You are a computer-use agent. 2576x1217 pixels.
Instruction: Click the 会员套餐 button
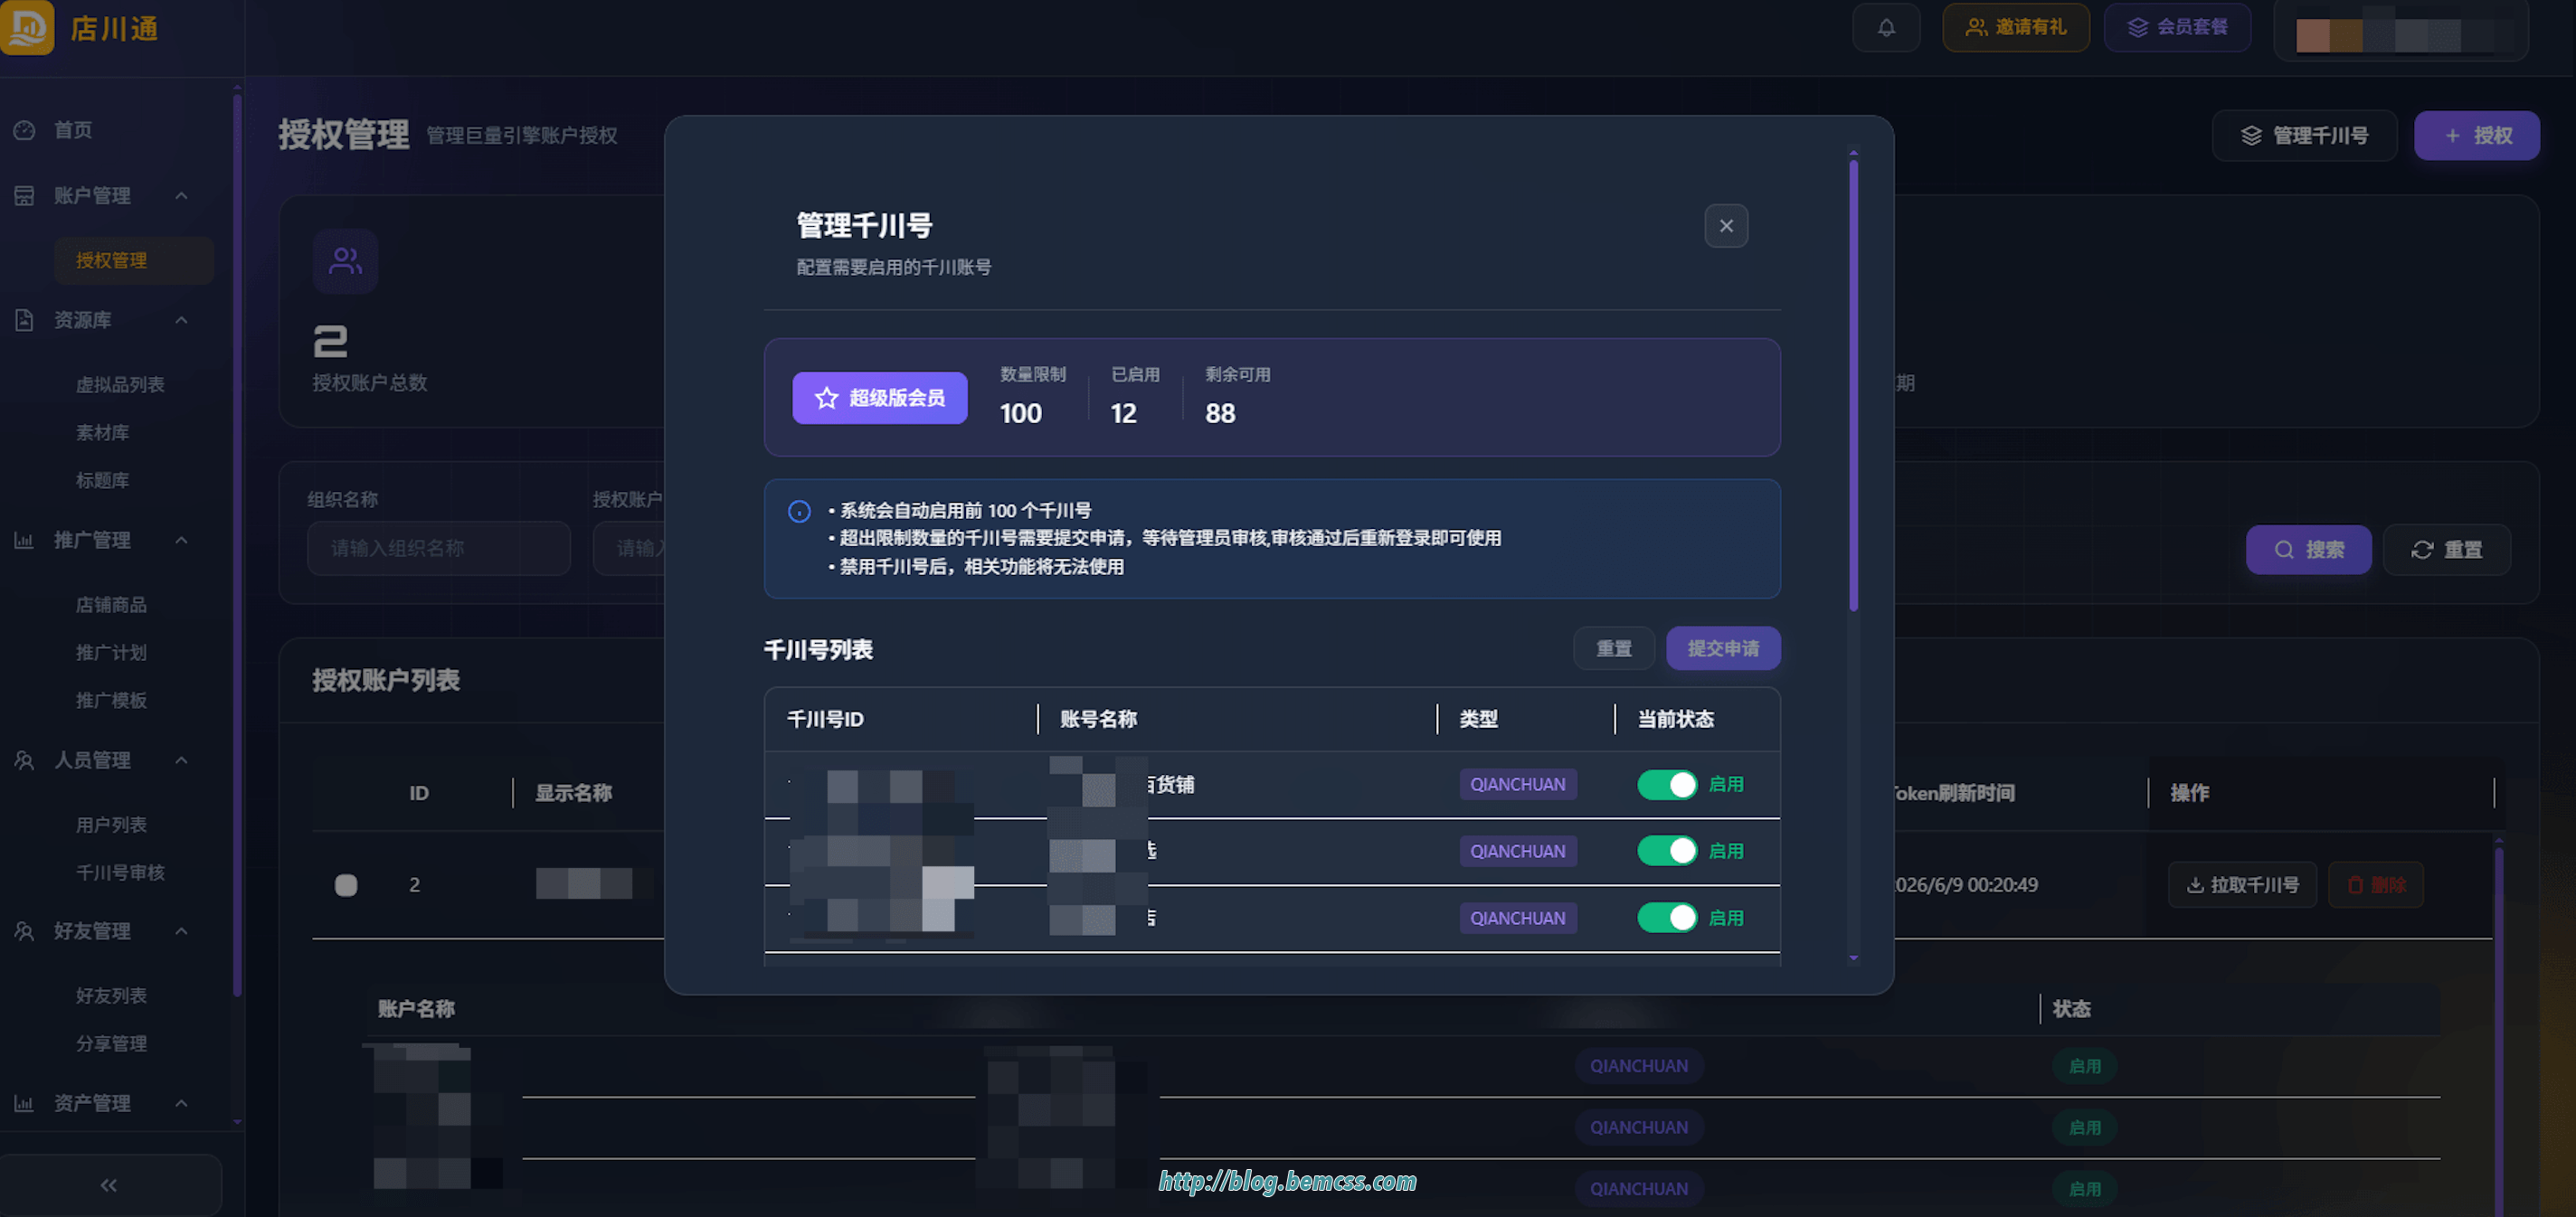tap(2177, 28)
